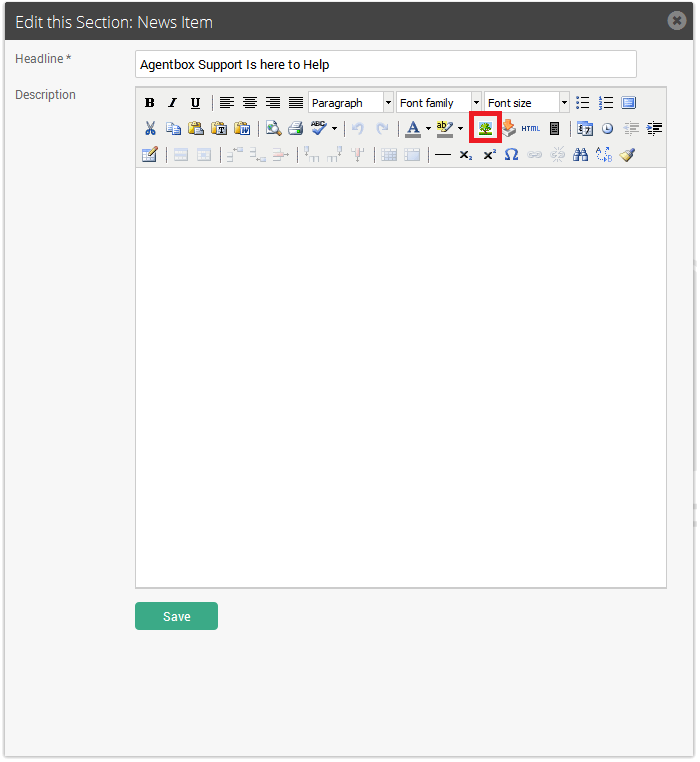Open the HTML source editor

pyautogui.click(x=530, y=128)
